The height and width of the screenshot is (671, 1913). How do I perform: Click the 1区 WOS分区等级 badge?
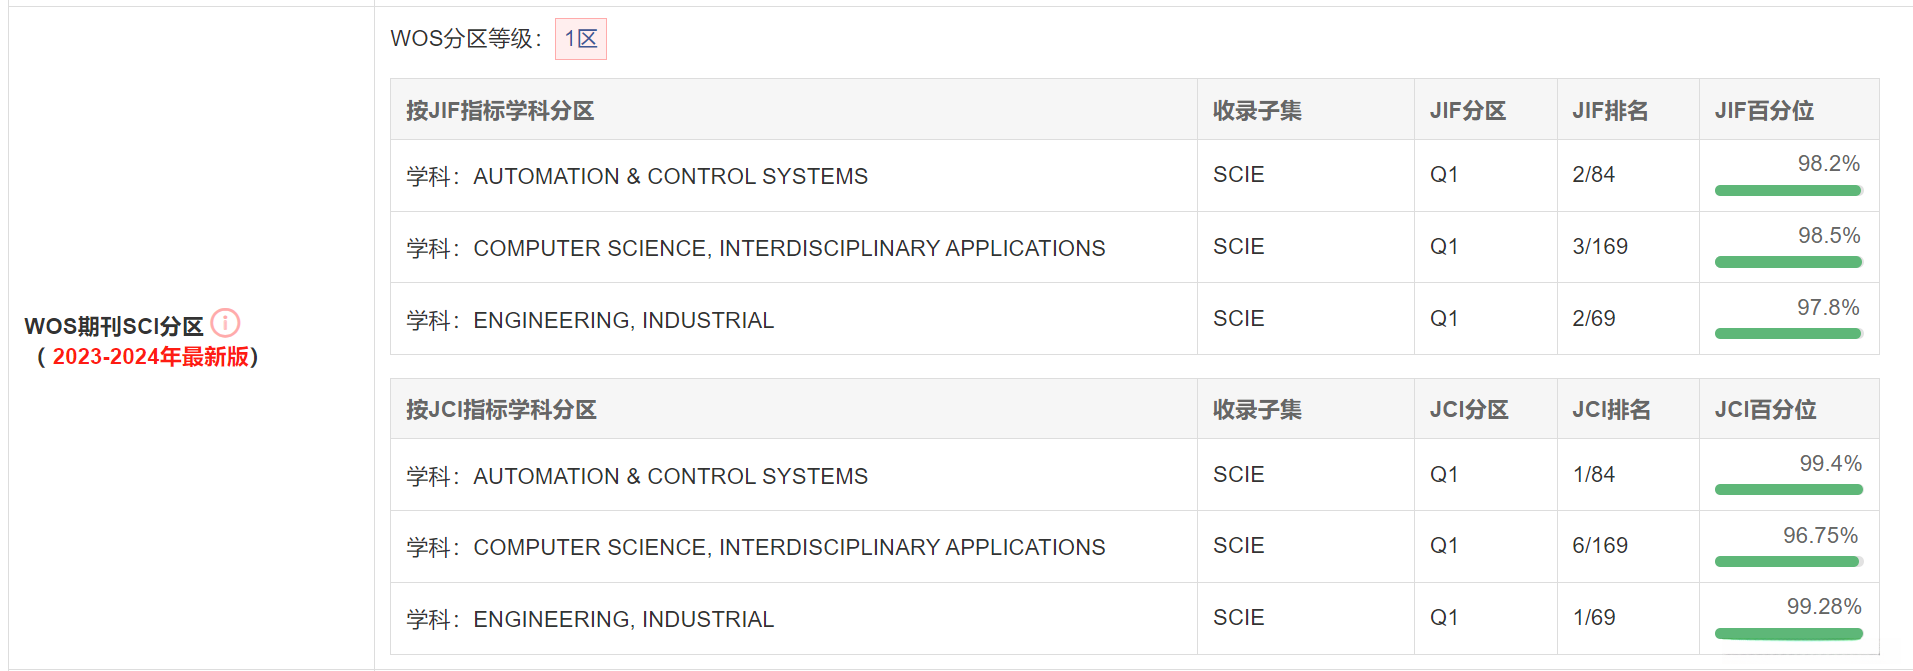point(581,39)
